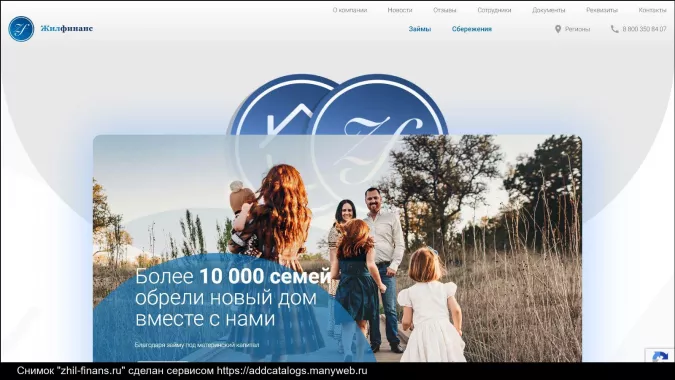Click the family photo banner
This screenshot has height=380, width=675.
click(337, 248)
